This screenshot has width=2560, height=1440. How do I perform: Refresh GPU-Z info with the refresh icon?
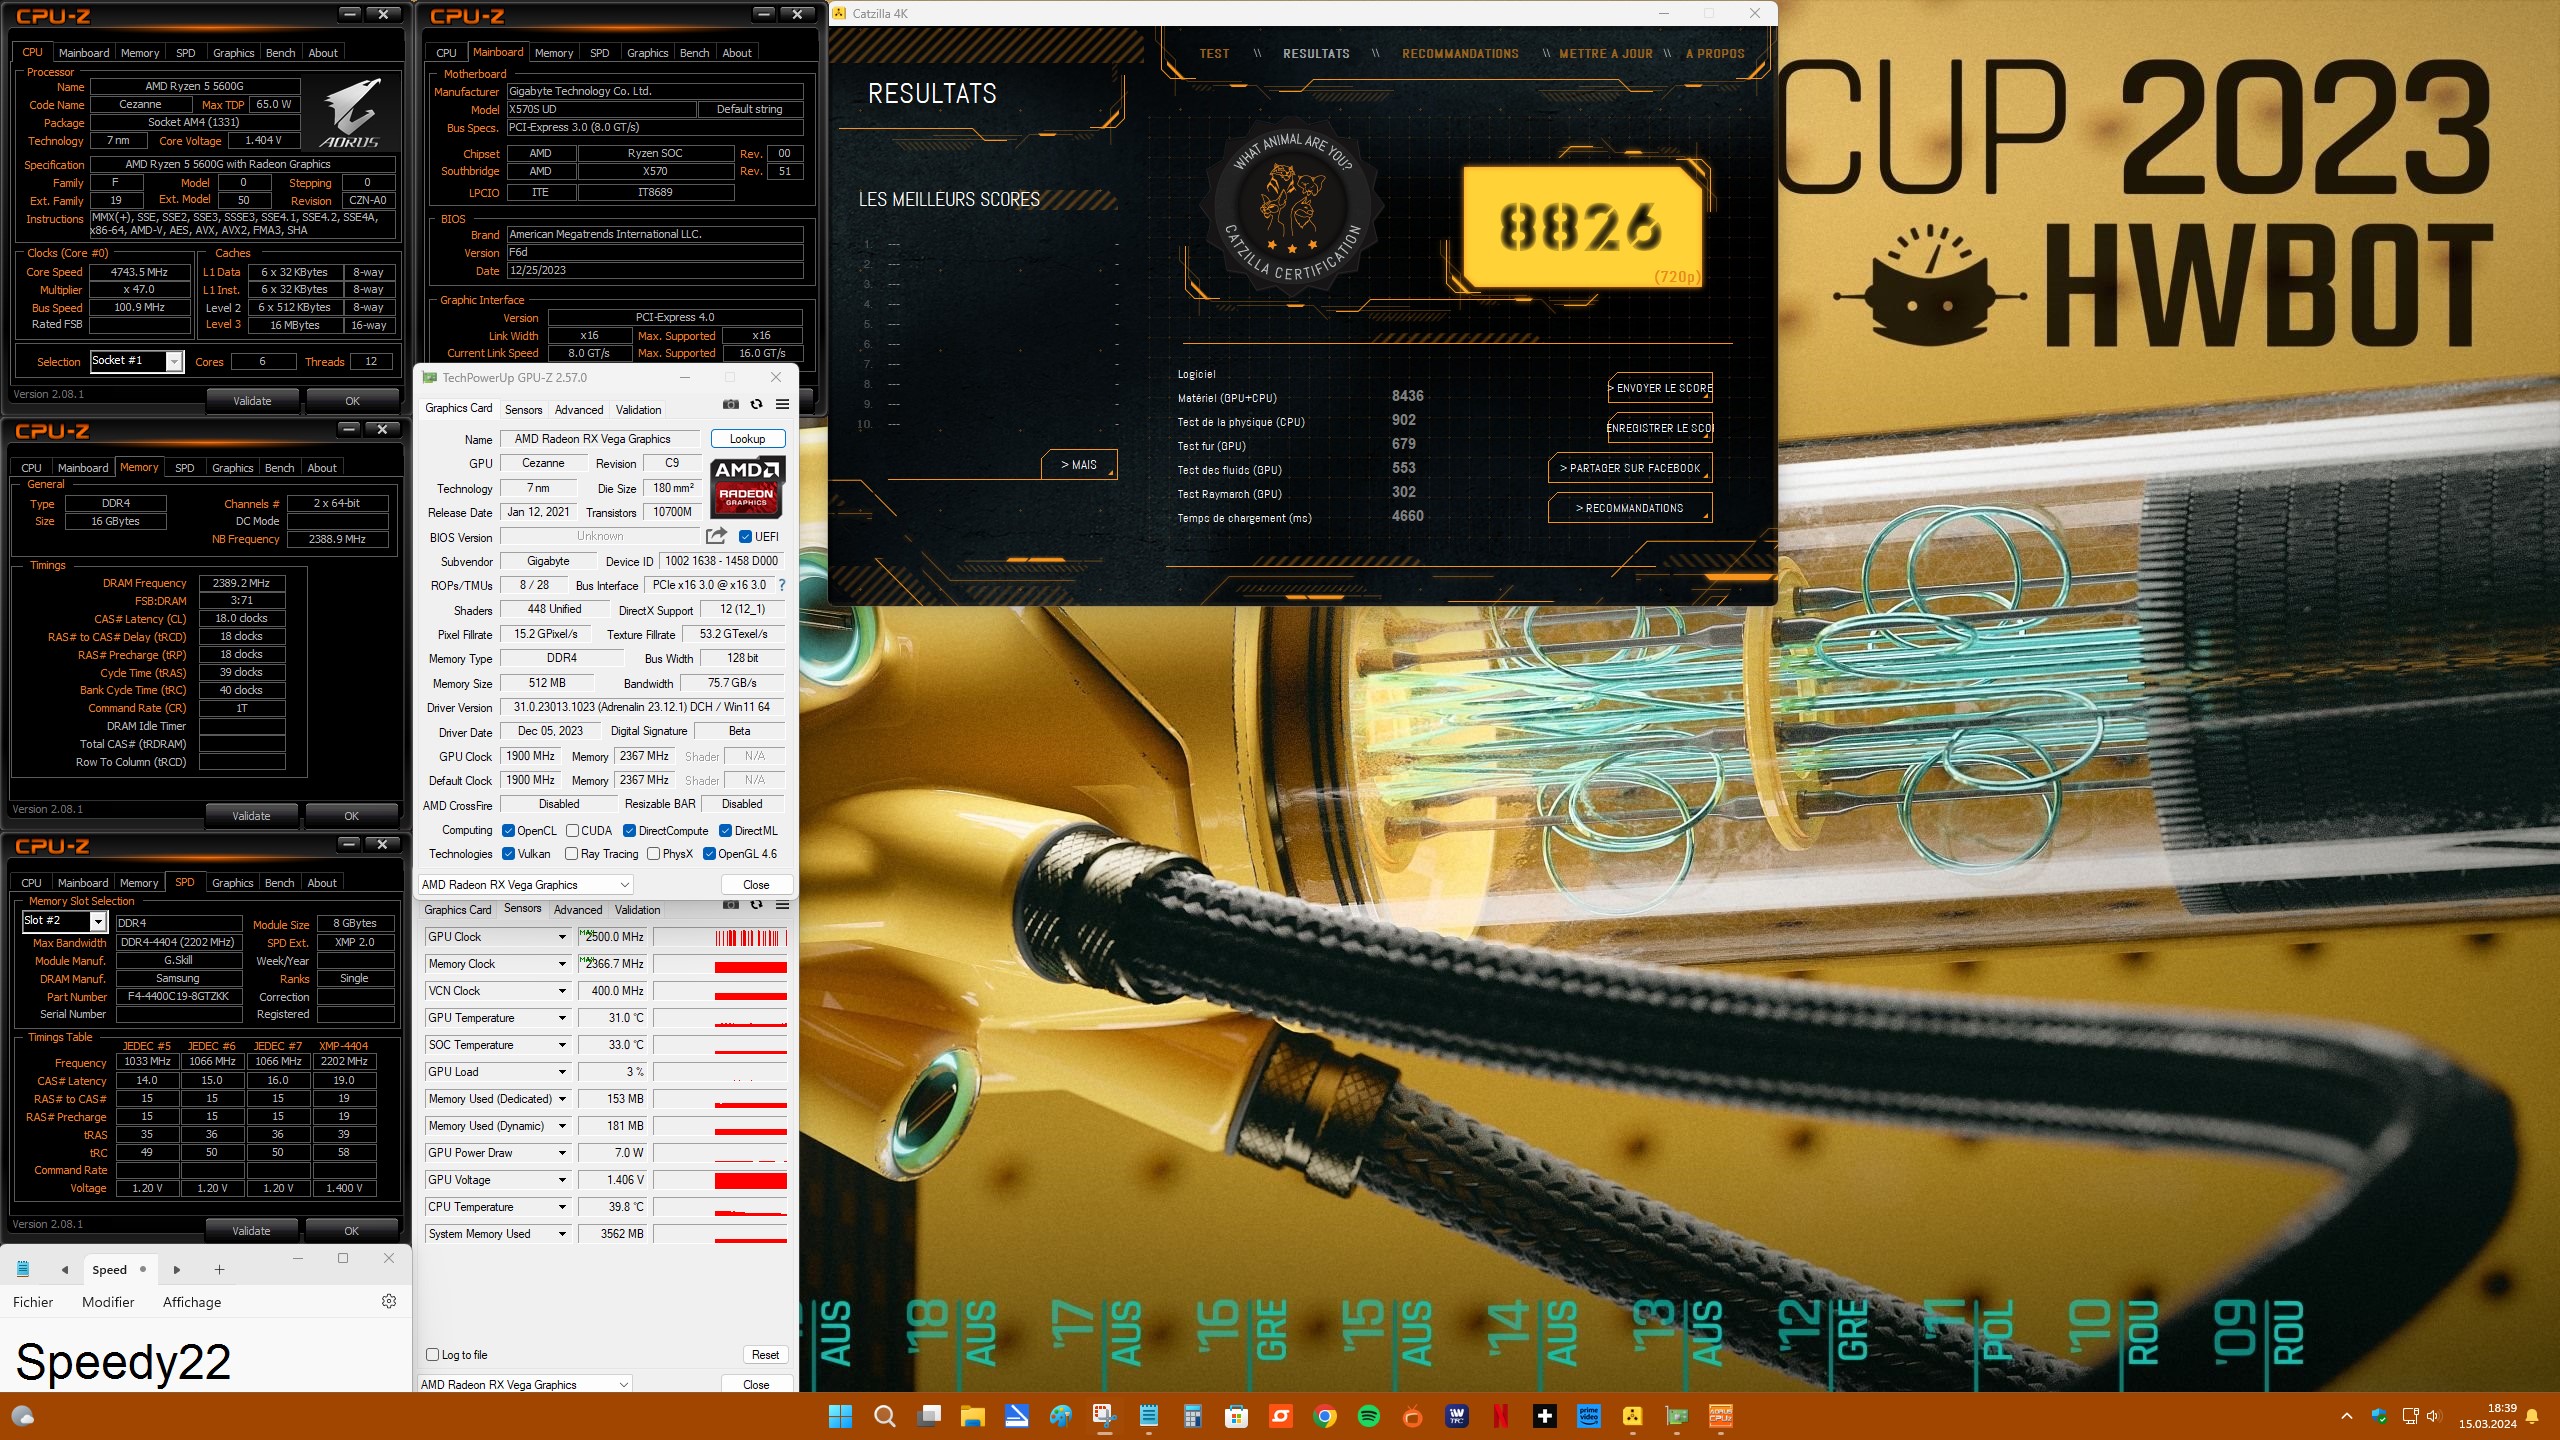click(757, 404)
